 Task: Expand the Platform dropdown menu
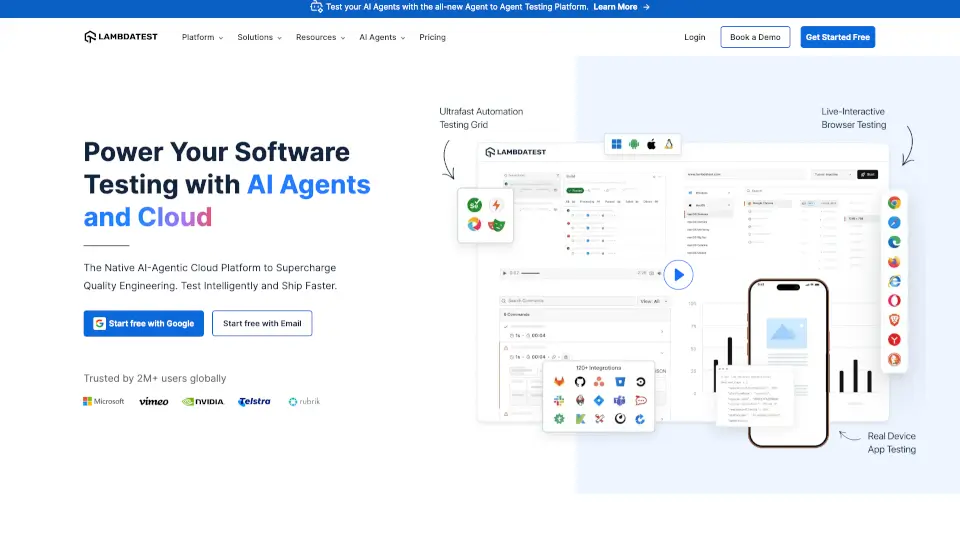tap(202, 37)
